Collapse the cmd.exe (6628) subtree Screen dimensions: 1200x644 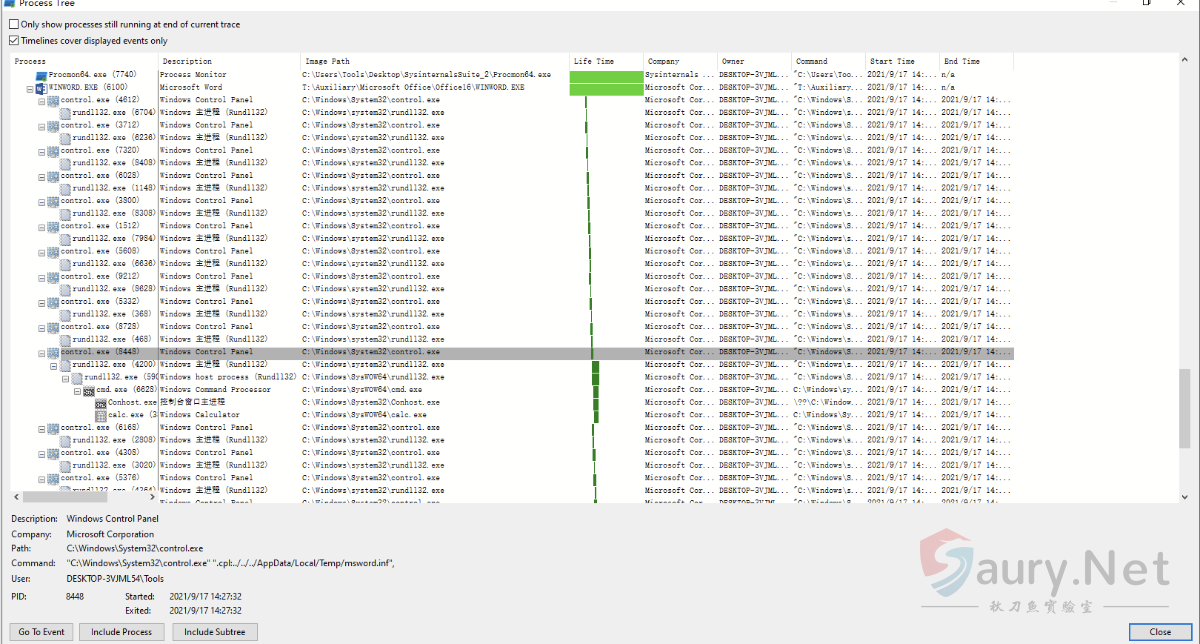pos(77,390)
